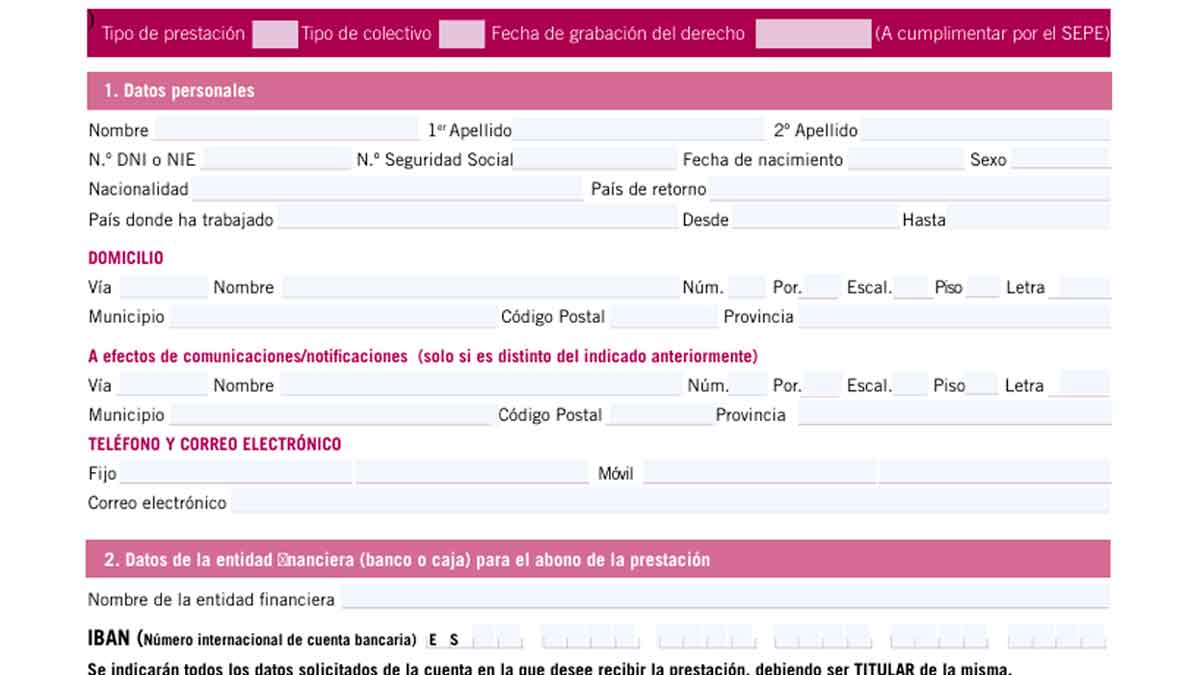Select the N.º DNI o NIE field
The image size is (1200, 675).
(276, 159)
